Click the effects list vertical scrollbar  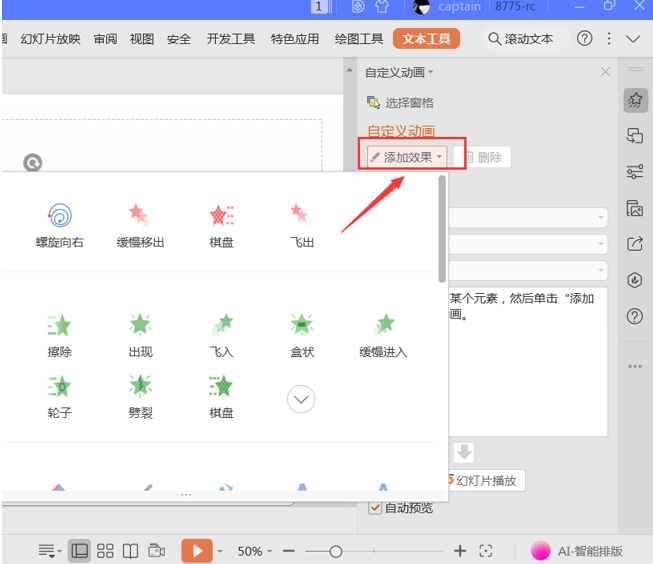point(442,229)
